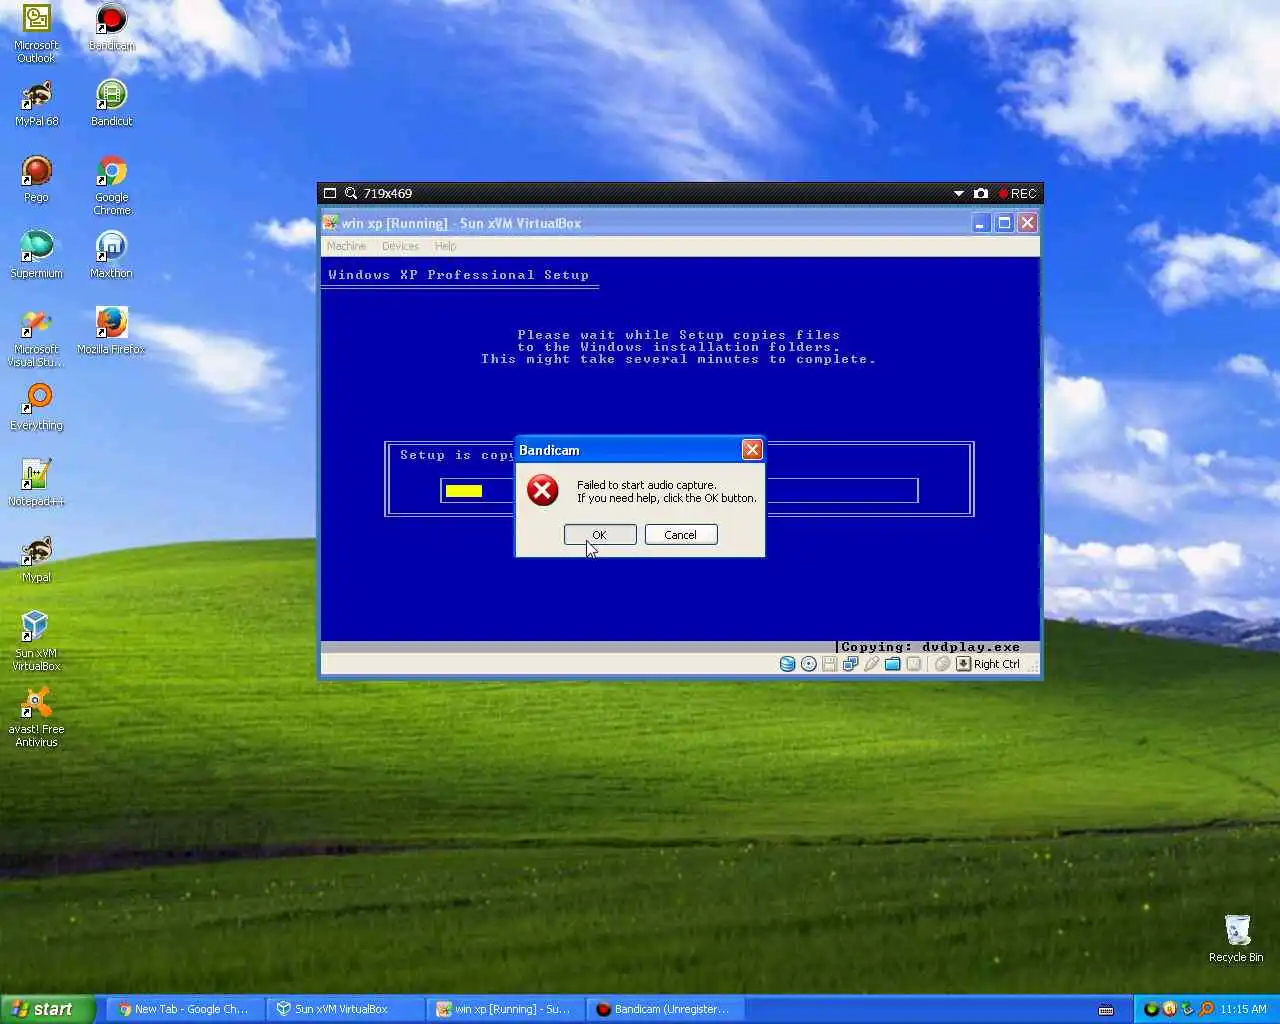Click OK in the Bandicam error dialog
The height and width of the screenshot is (1024, 1280).
click(600, 535)
